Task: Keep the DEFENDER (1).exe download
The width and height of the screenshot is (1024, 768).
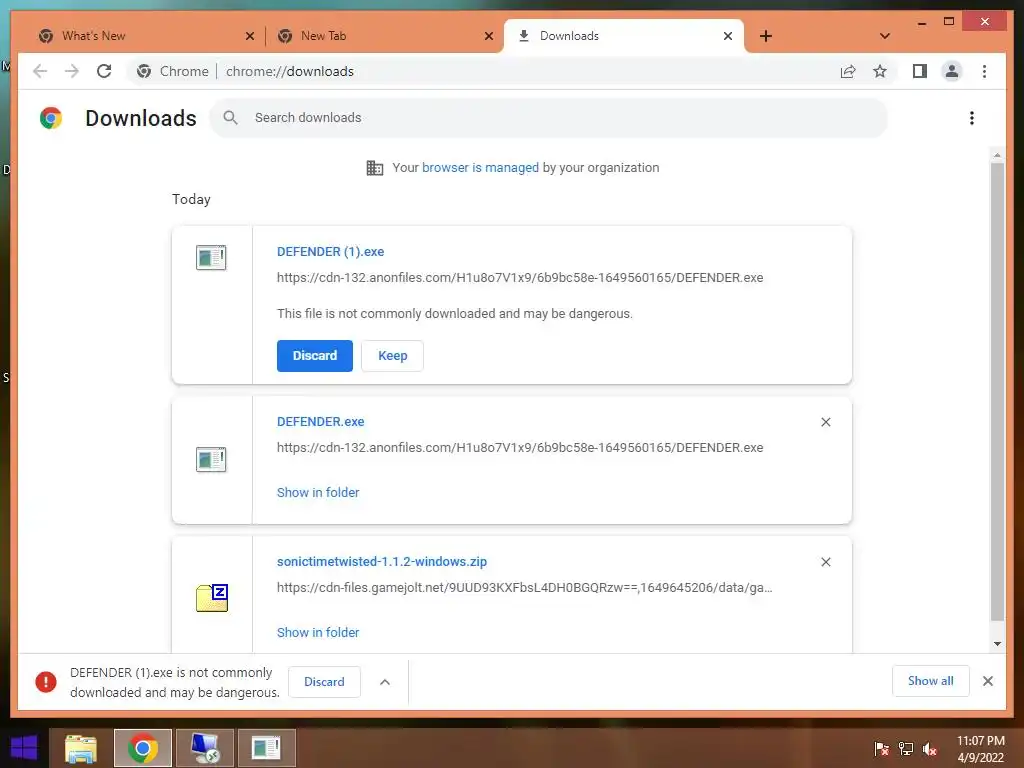Action: click(392, 356)
